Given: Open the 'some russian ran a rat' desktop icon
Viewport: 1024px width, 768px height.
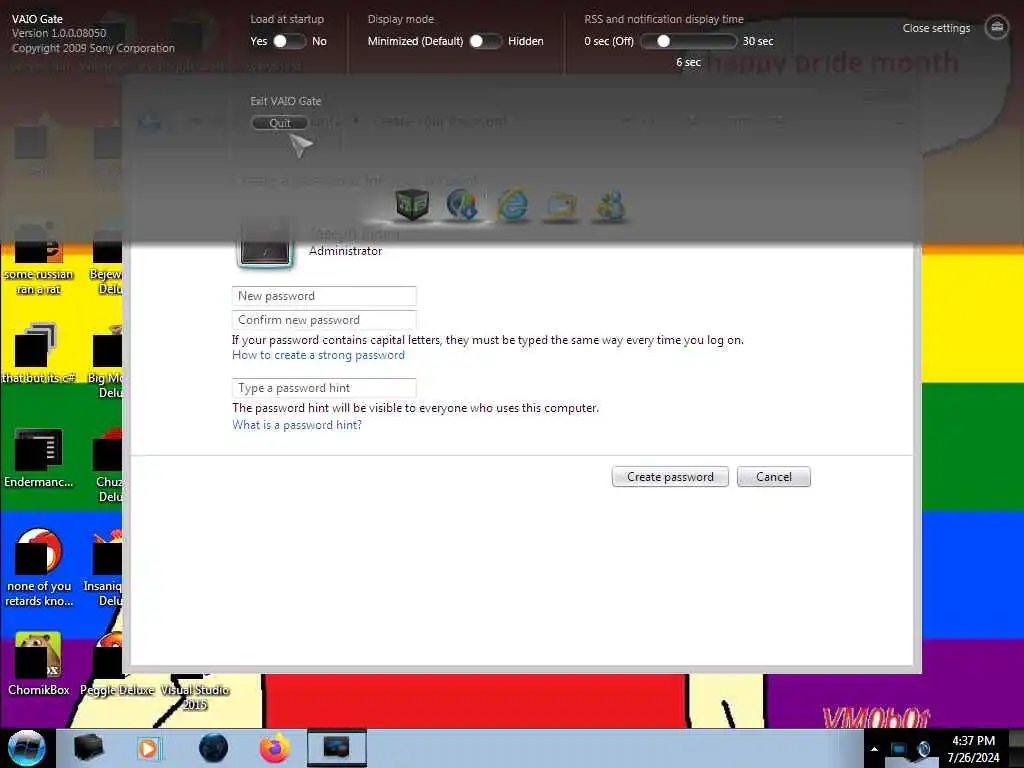Looking at the screenshot, I should point(39,260).
